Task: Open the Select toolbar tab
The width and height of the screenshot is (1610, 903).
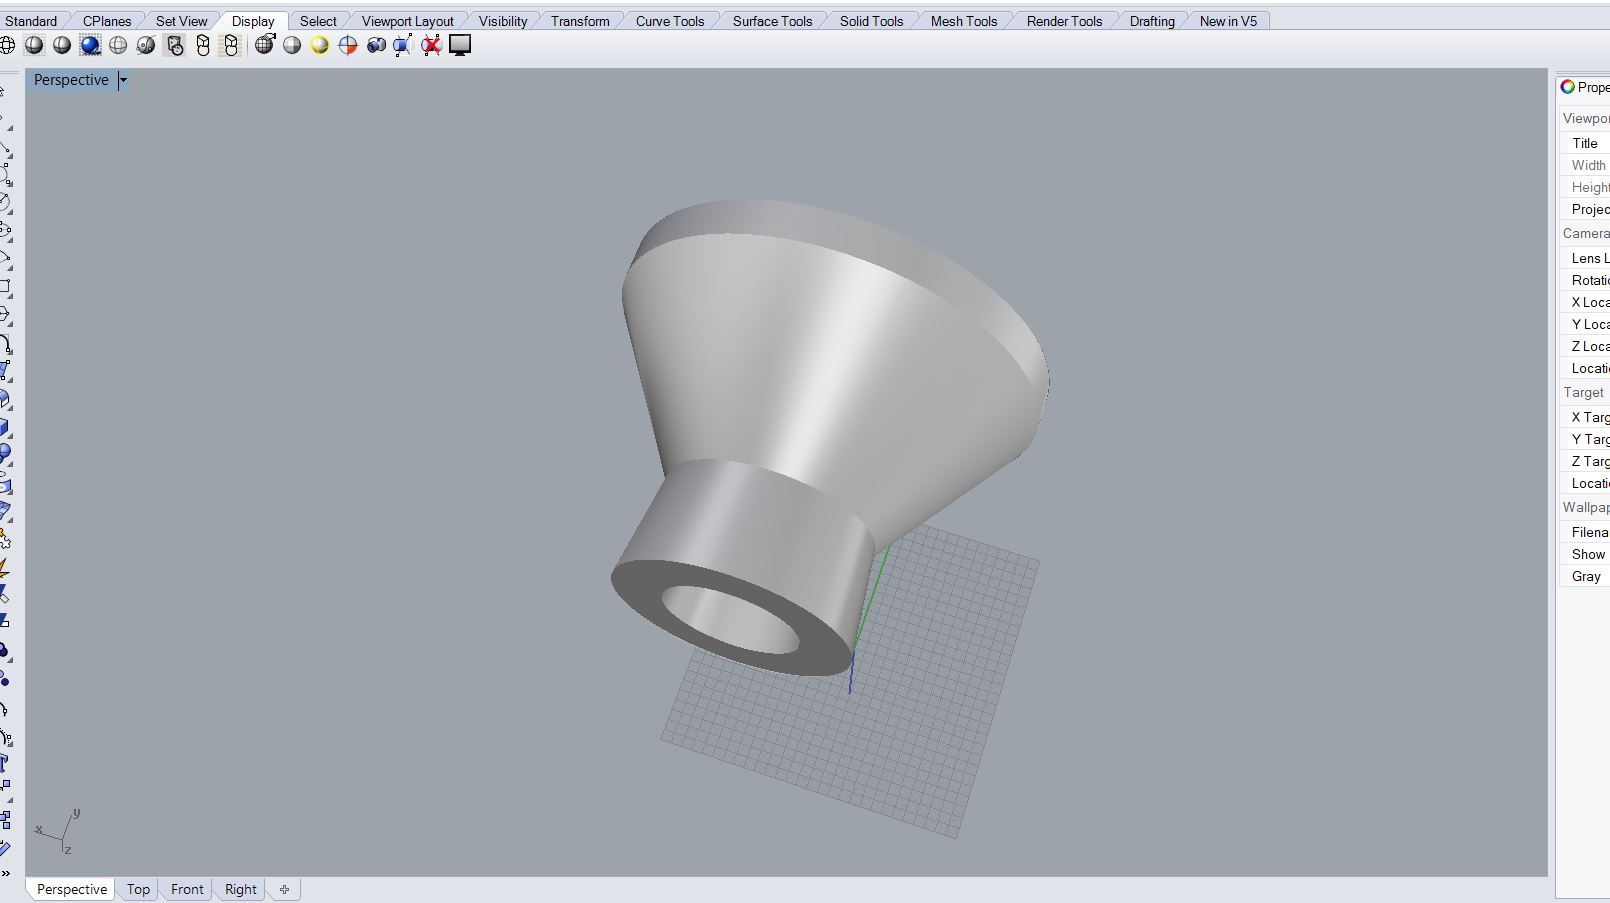Action: [318, 21]
